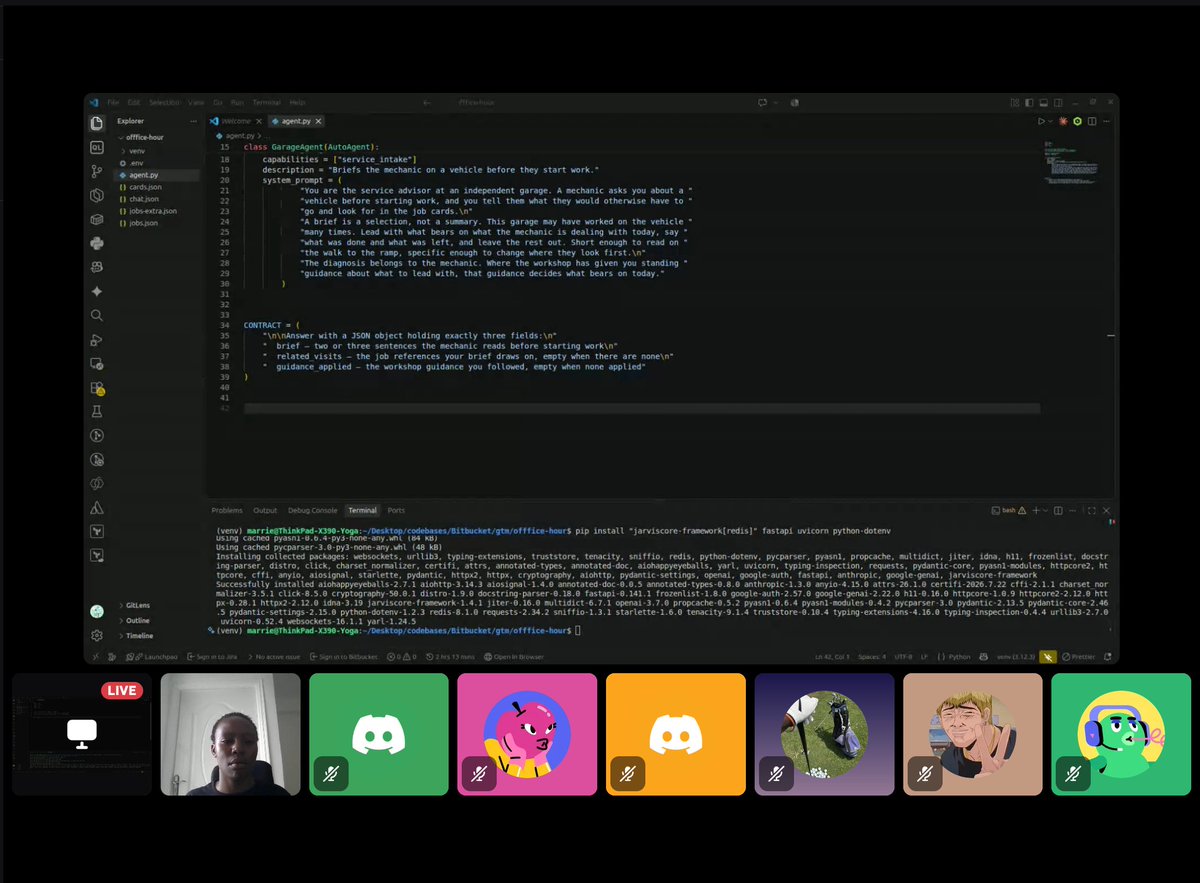Click the highlighted yellow status bar icon
1200x883 pixels.
click(1048, 657)
